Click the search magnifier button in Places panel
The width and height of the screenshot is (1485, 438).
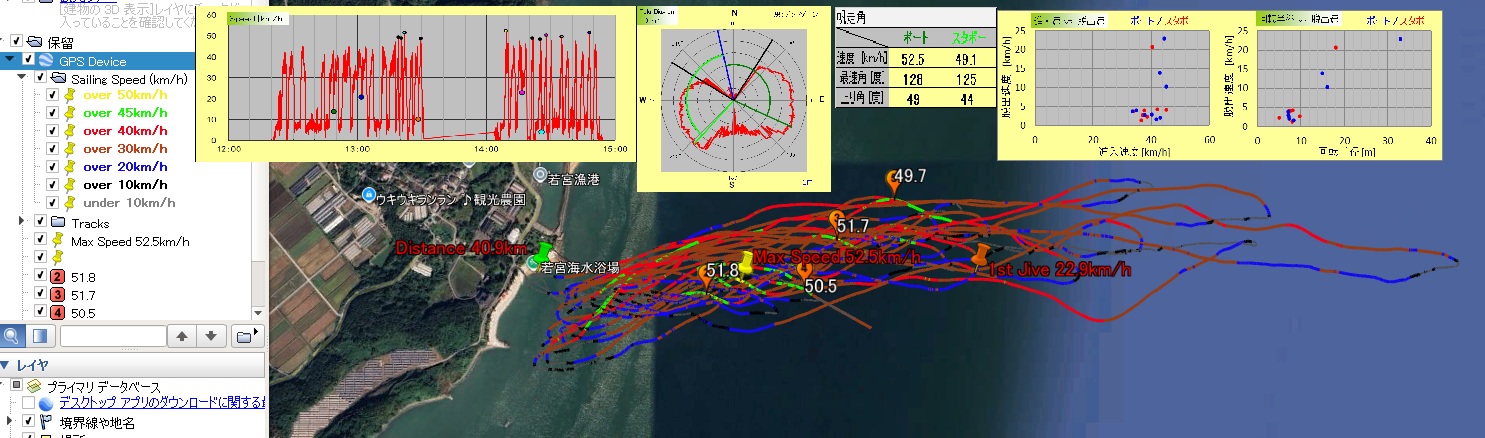point(12,336)
